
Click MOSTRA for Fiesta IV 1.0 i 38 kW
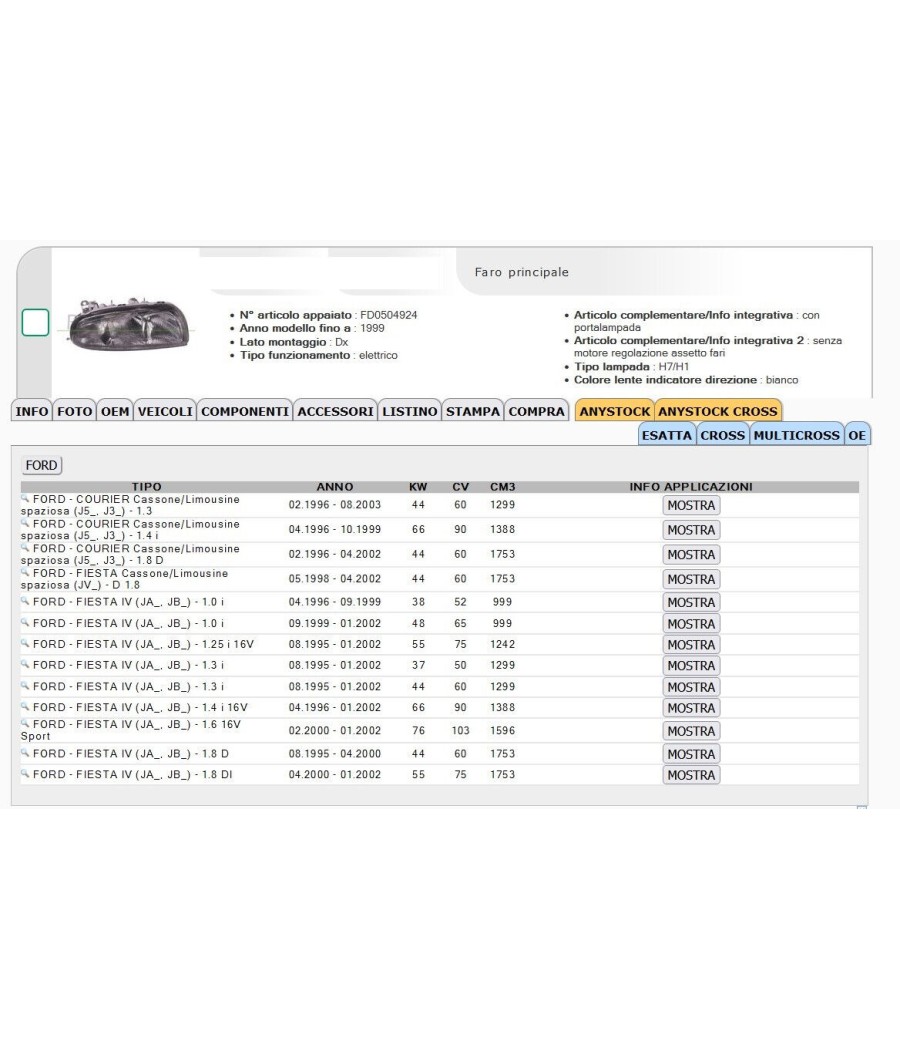tap(691, 603)
